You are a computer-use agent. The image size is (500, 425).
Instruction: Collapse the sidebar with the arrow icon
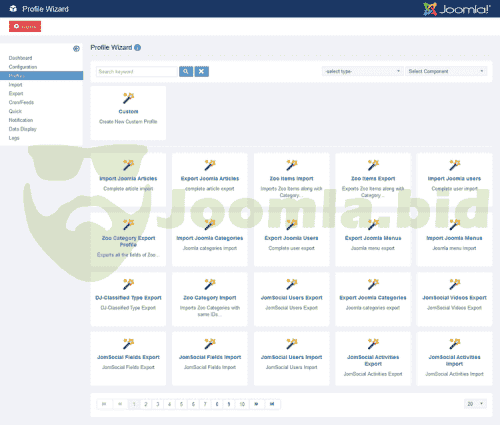pos(76,49)
